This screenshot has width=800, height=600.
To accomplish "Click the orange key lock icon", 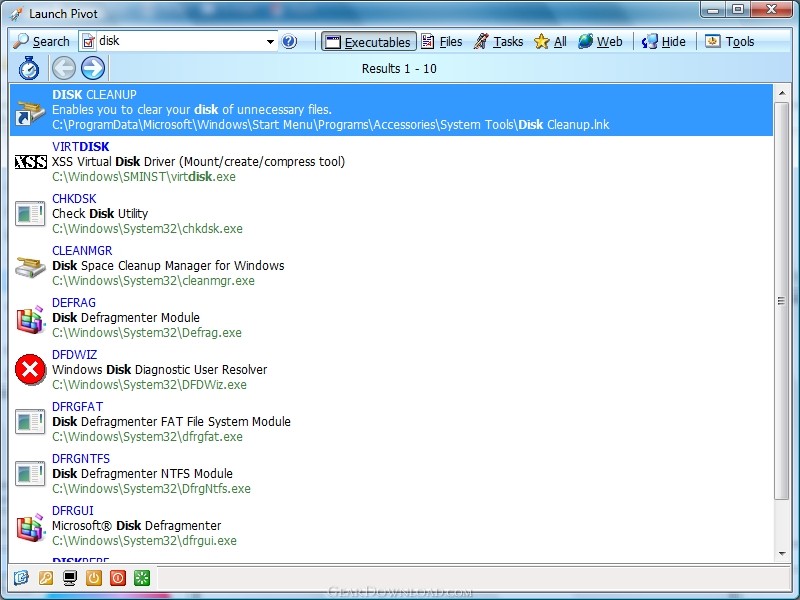I will 45,578.
